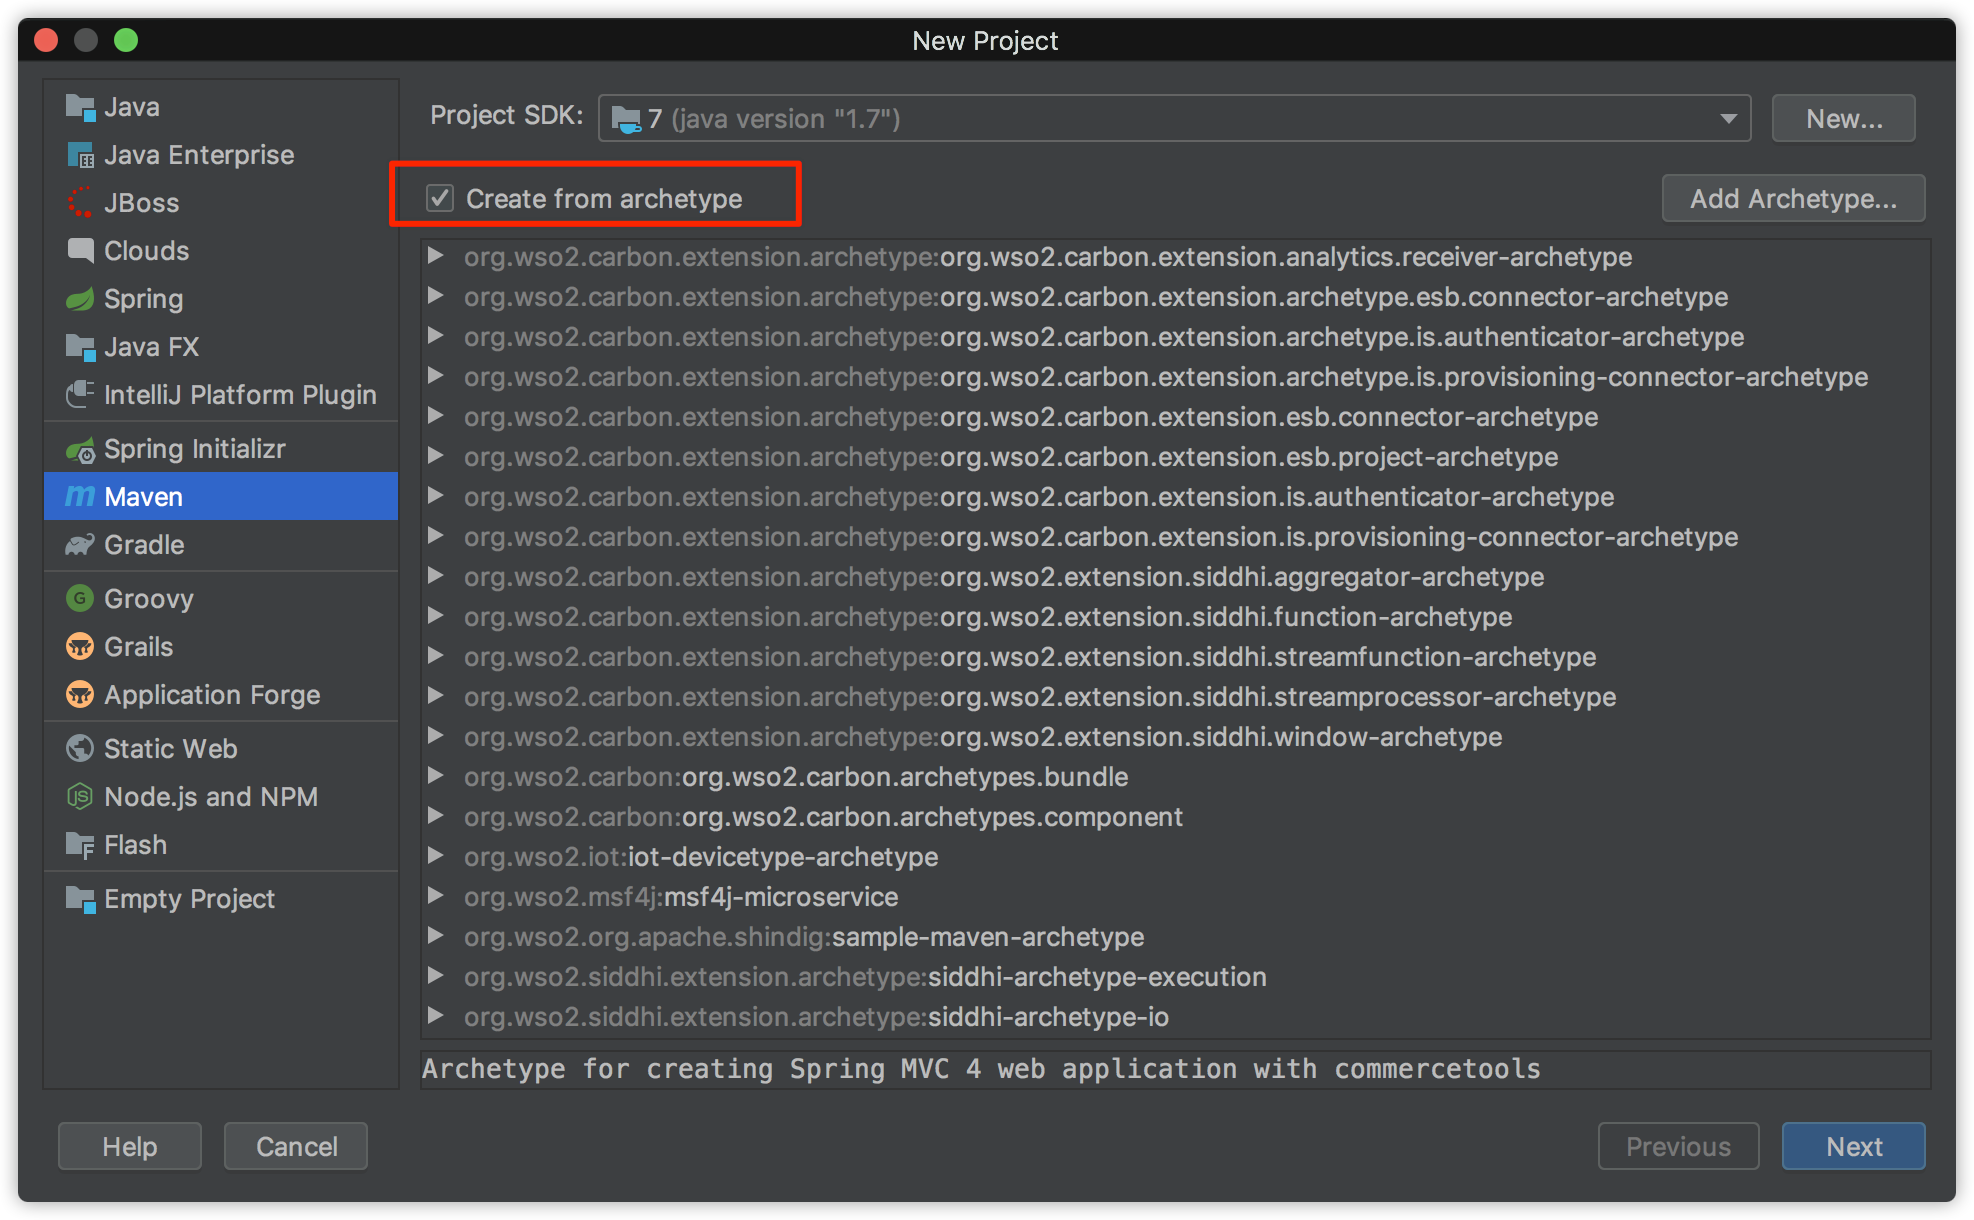This screenshot has width=1974, height=1220.
Task: Select org.wso2.carbon.archetypes.bundle archetype row
Action: tap(904, 777)
